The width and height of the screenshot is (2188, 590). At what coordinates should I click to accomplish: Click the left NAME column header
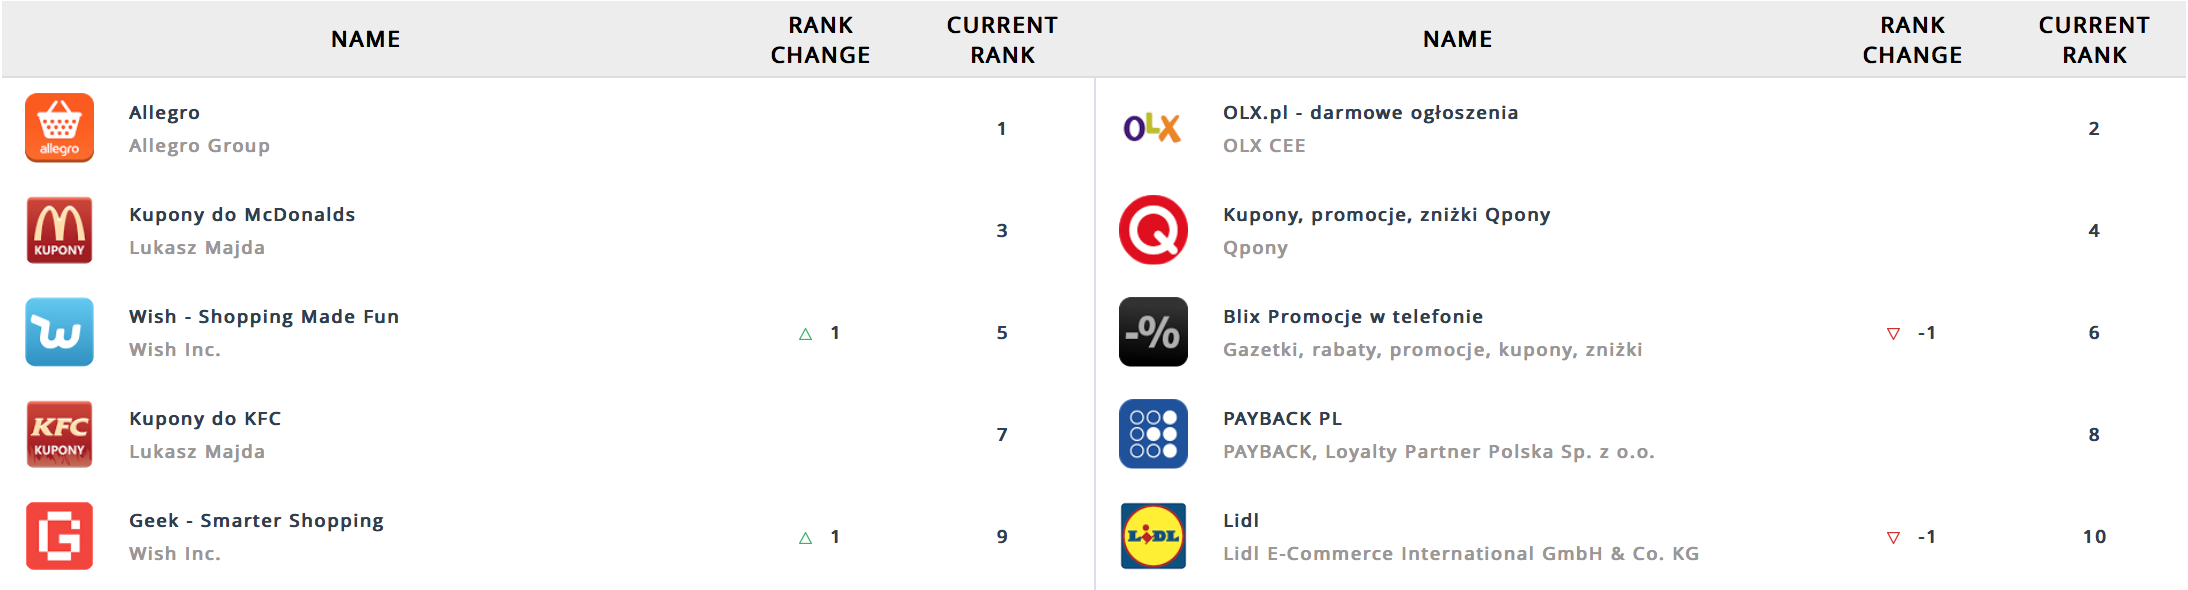pos(366,39)
